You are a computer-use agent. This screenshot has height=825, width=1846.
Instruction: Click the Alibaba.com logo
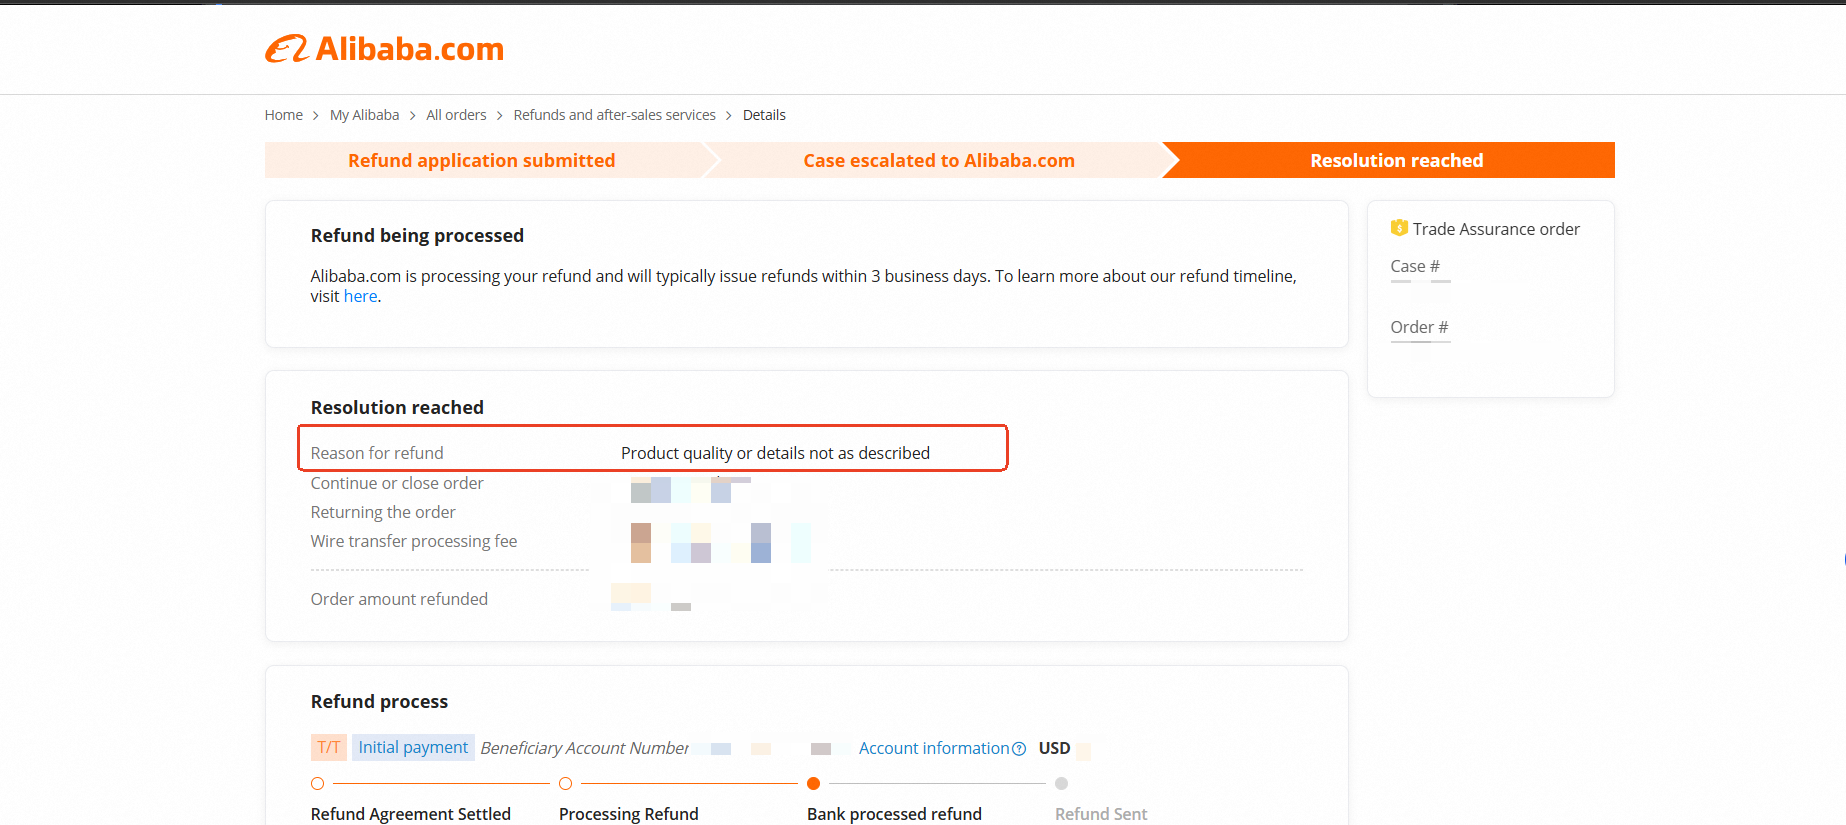pyautogui.click(x=385, y=49)
